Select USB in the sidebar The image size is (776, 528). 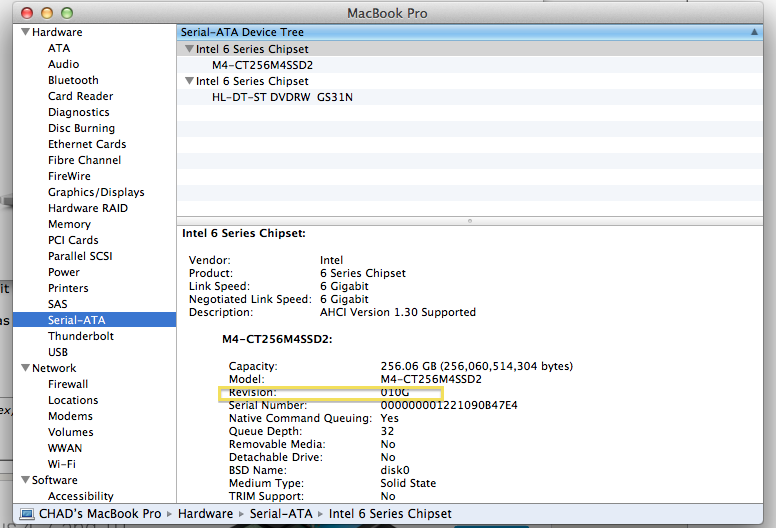pos(57,352)
